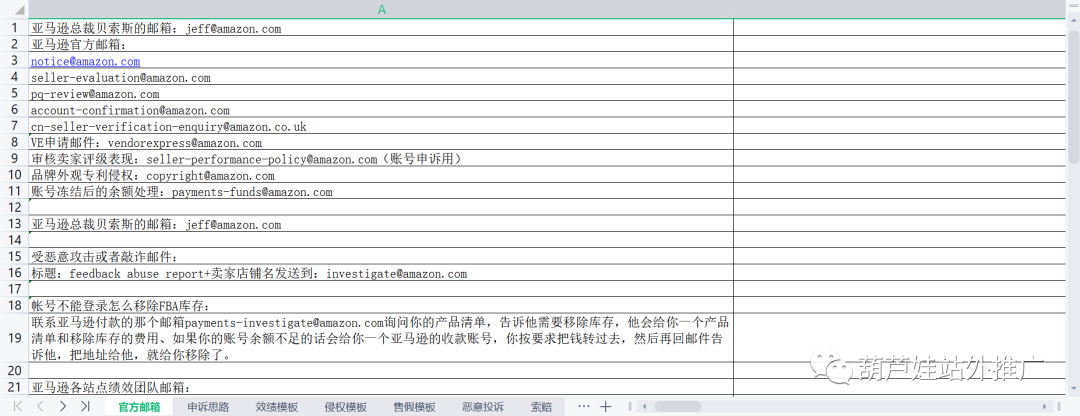Viewport: 1080px width, 416px height.
Task: Select the payments-funds@amazon.com cell
Action: [x=382, y=191]
